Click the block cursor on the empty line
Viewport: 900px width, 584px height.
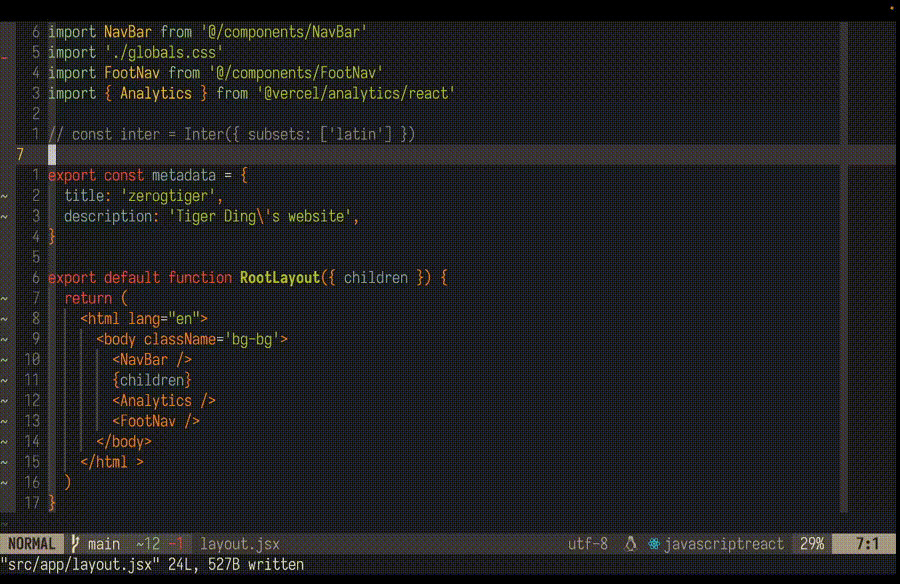pos(52,154)
